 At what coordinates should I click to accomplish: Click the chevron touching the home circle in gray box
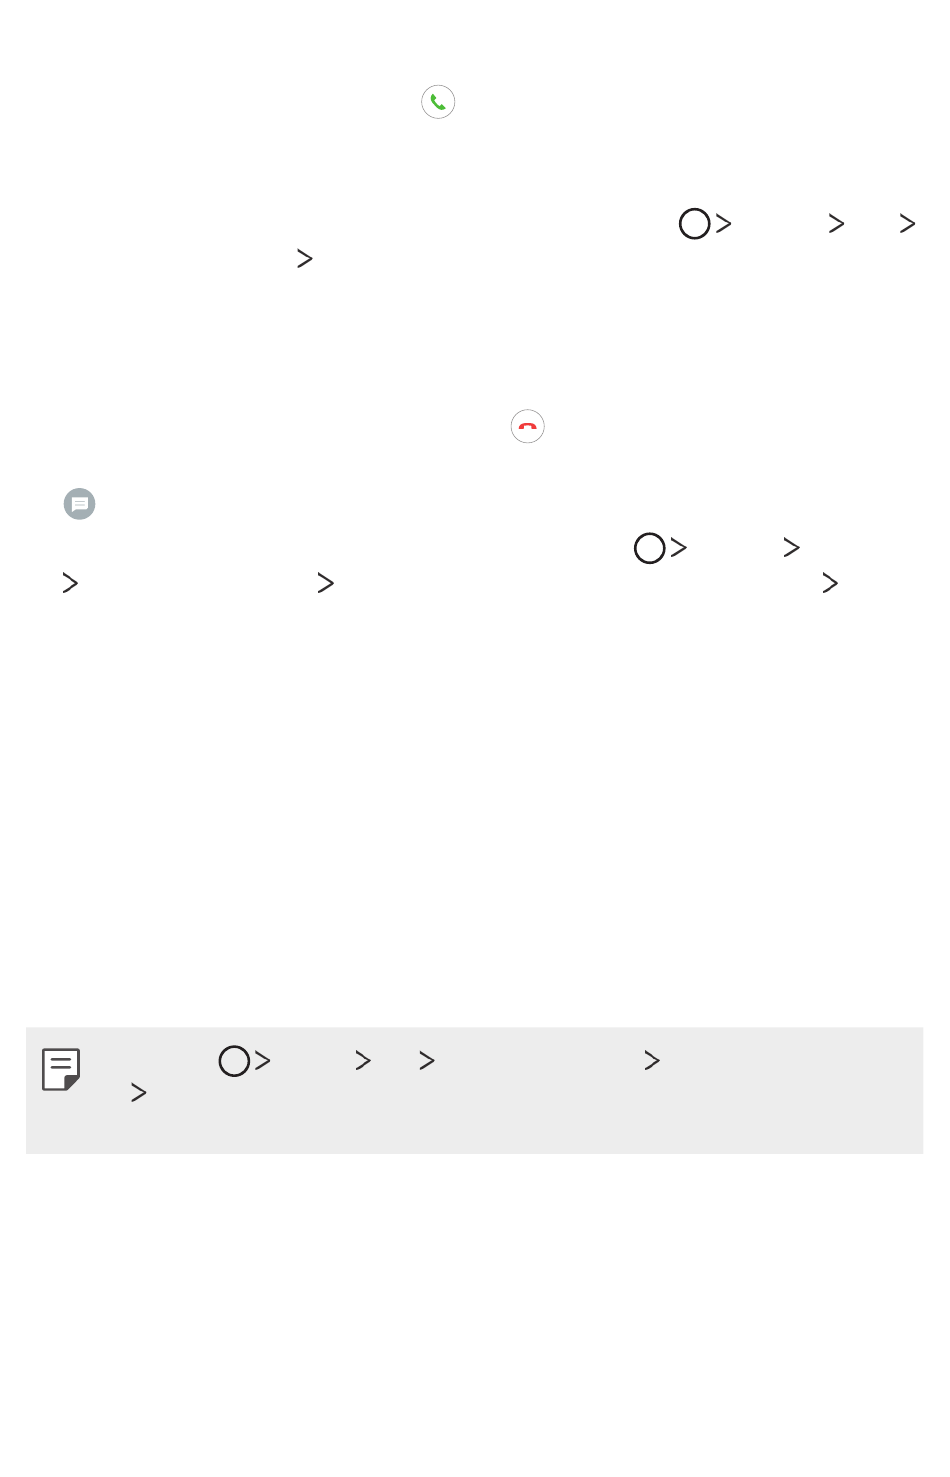[x=263, y=1061]
